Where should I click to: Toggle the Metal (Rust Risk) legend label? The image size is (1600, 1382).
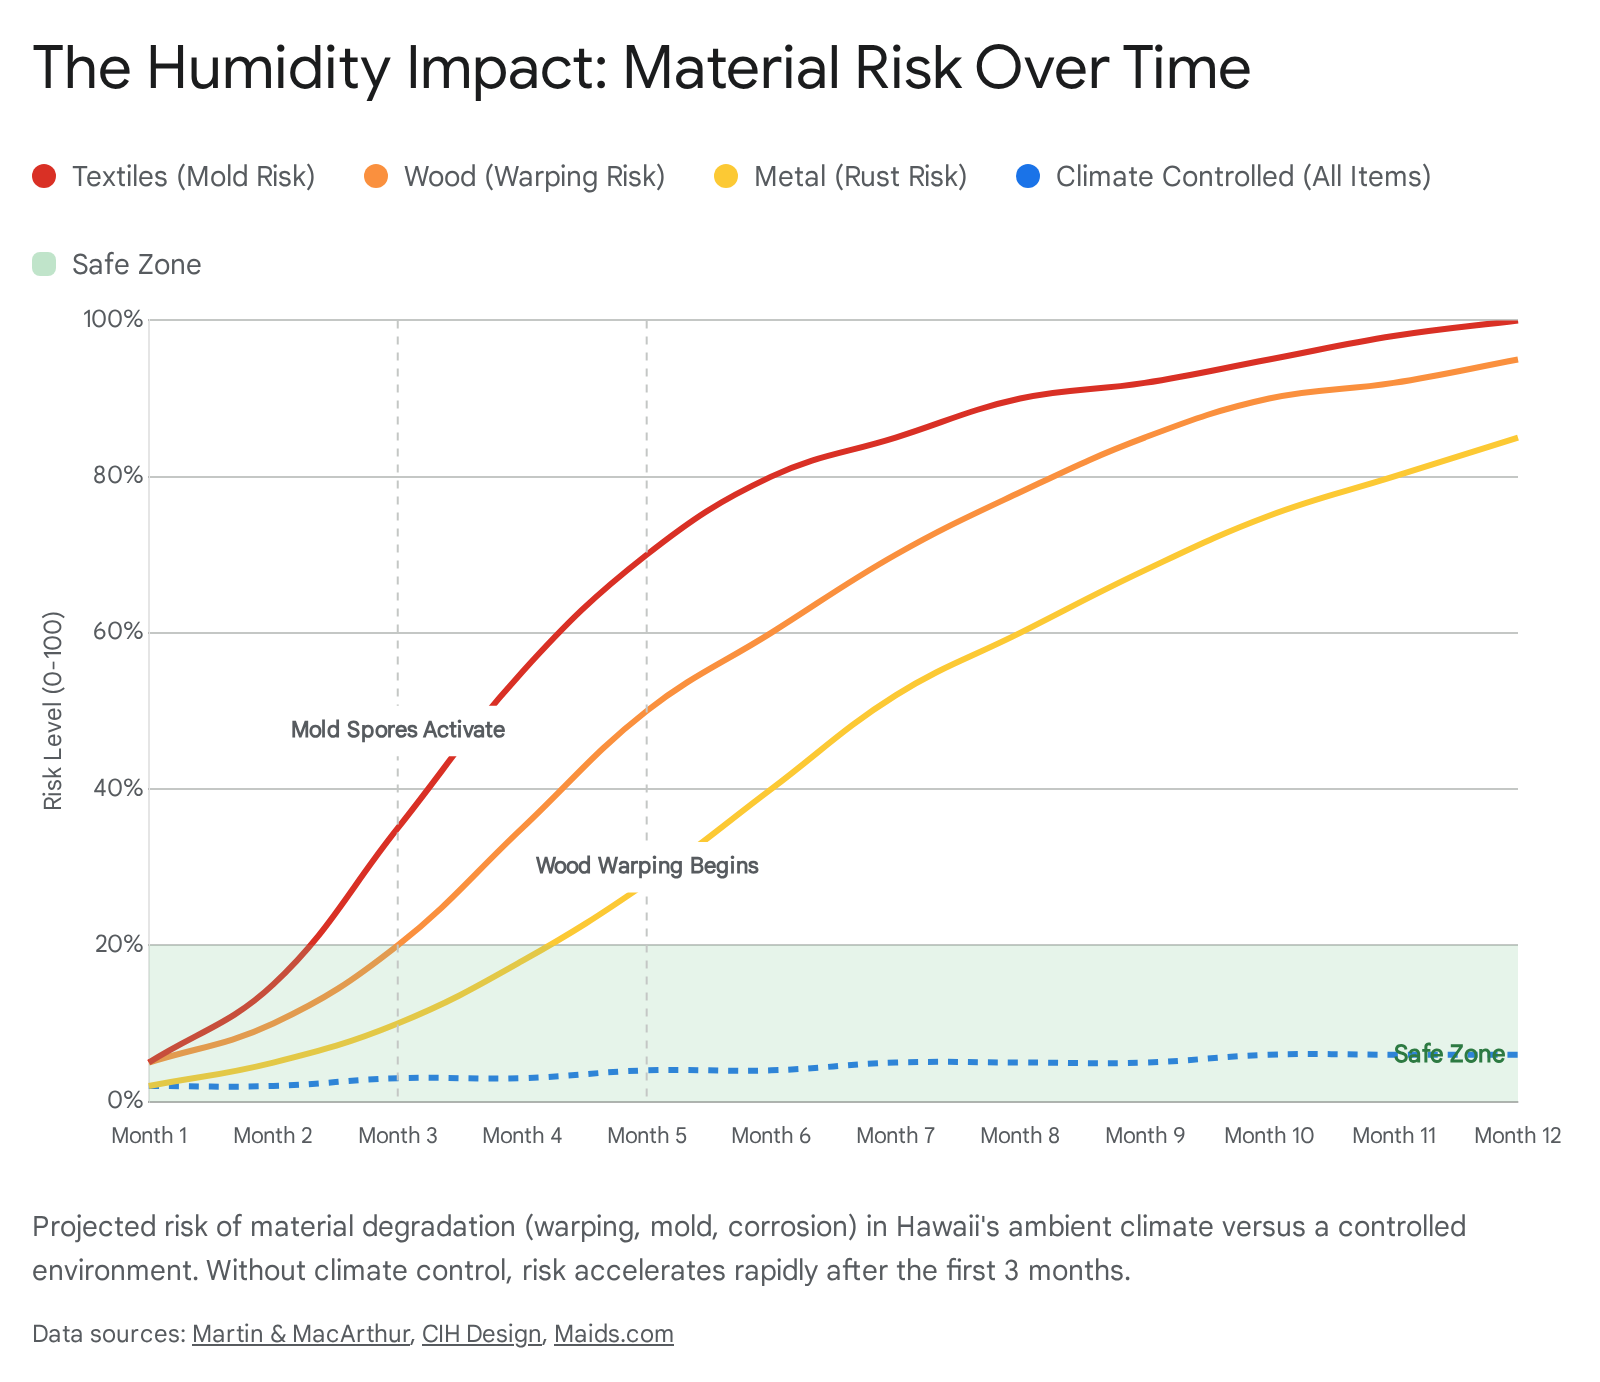coord(860,177)
